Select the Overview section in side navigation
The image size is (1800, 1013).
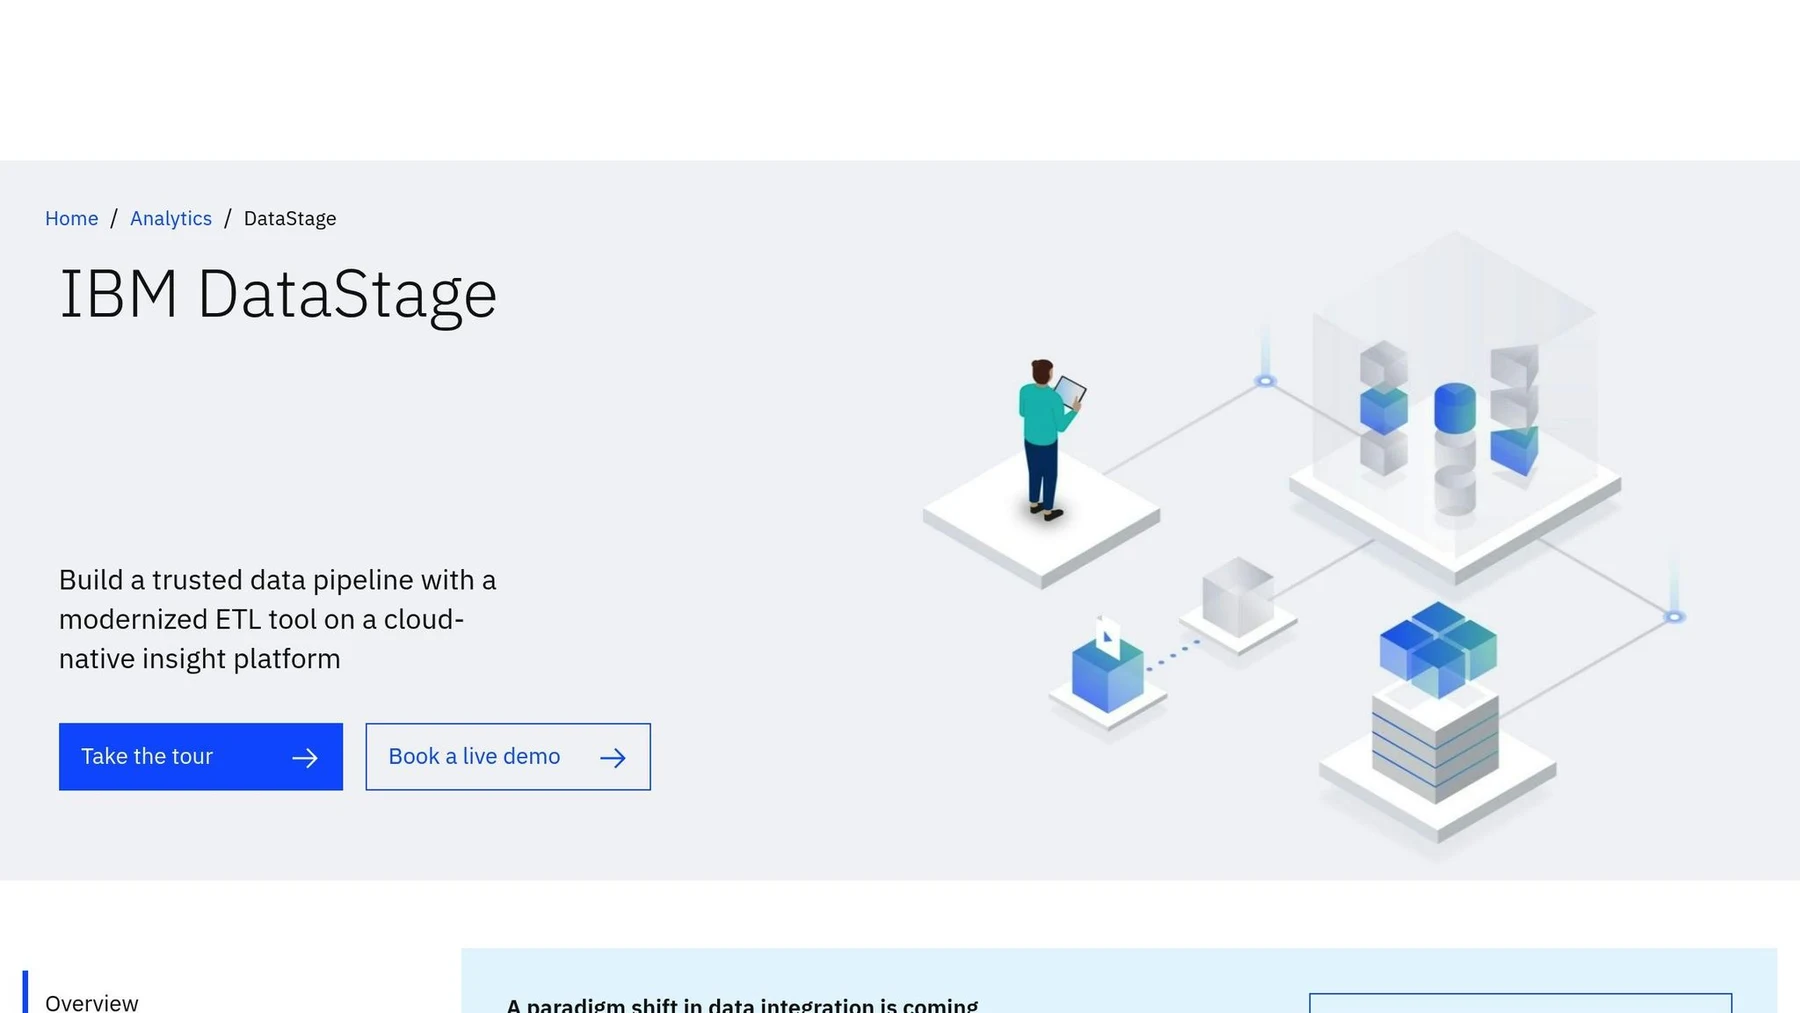coord(92,1002)
